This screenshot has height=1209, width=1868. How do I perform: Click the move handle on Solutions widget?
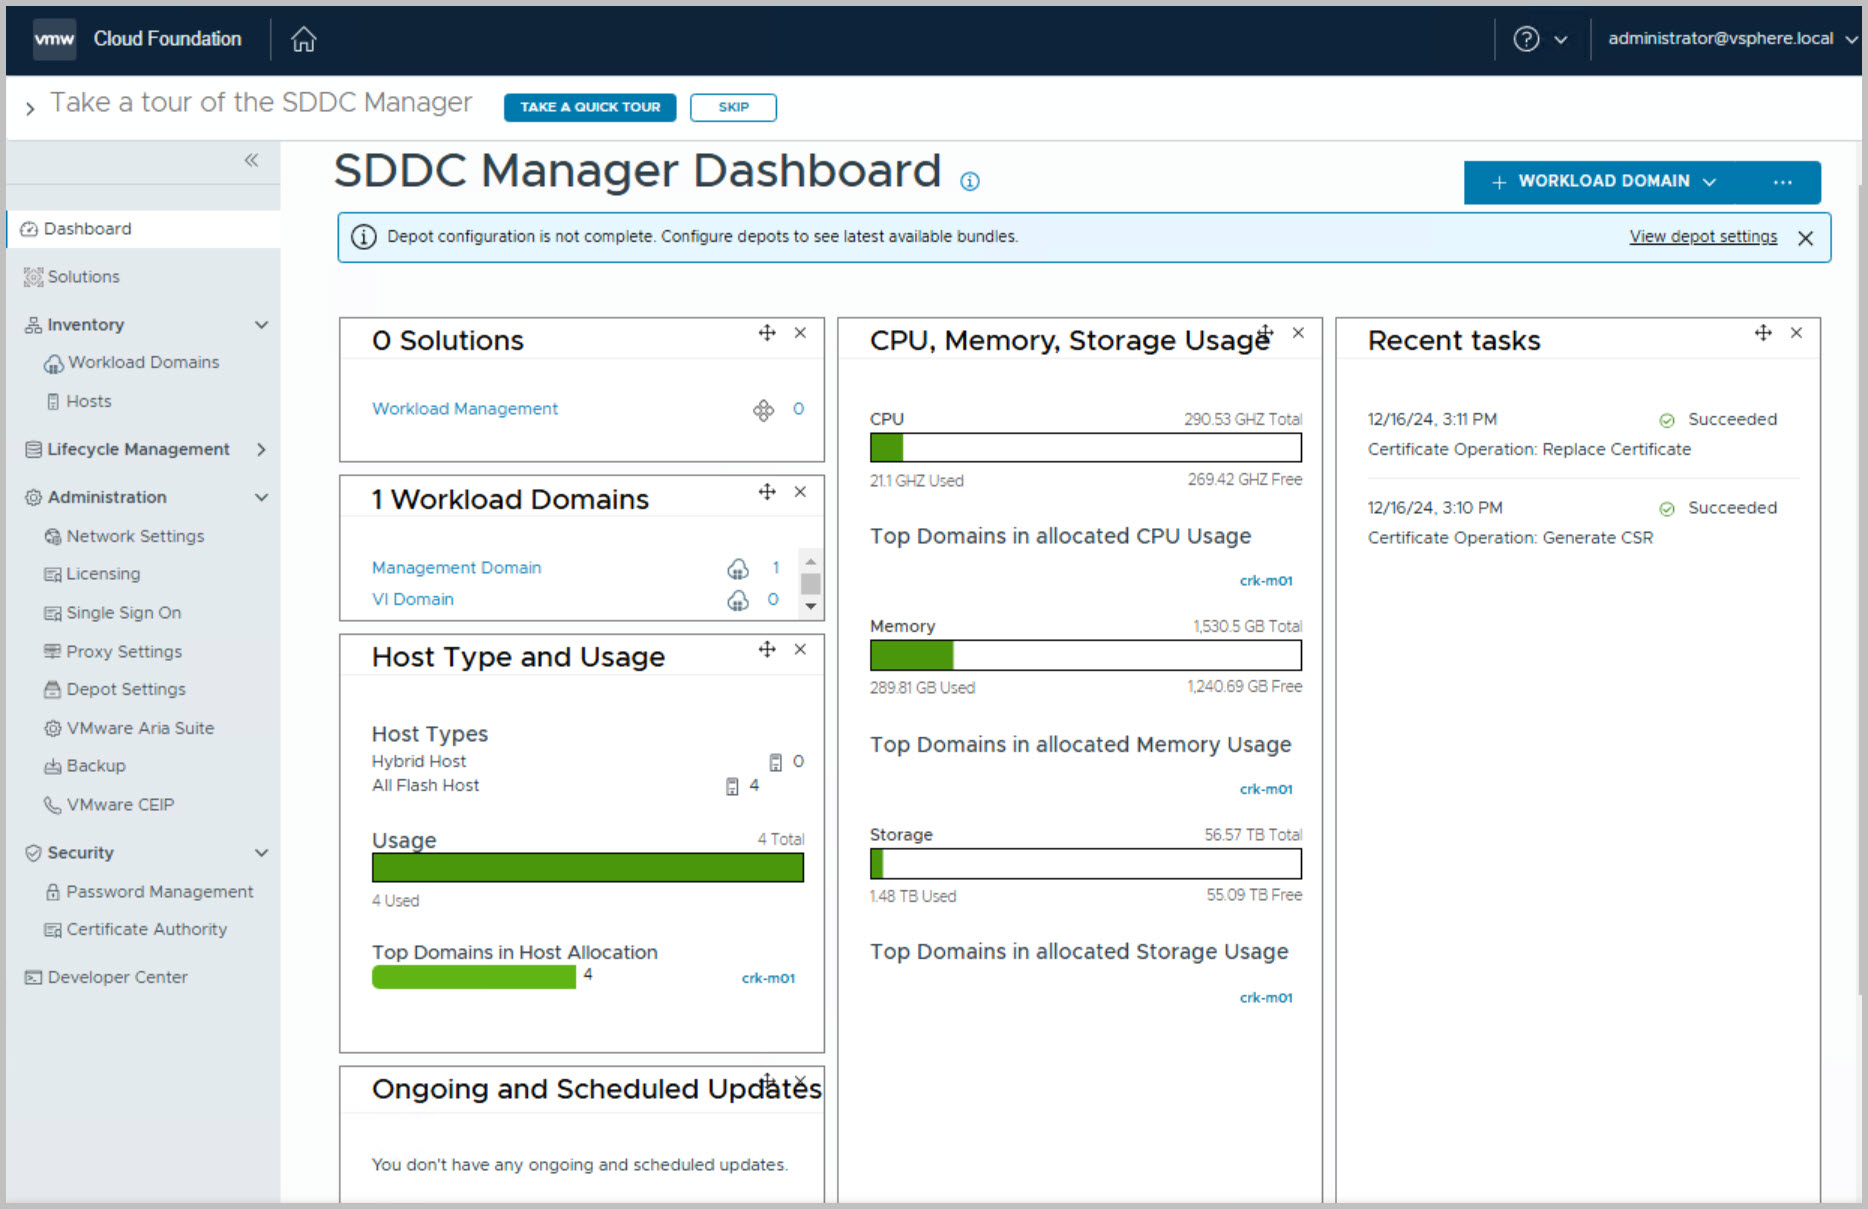coord(767,333)
